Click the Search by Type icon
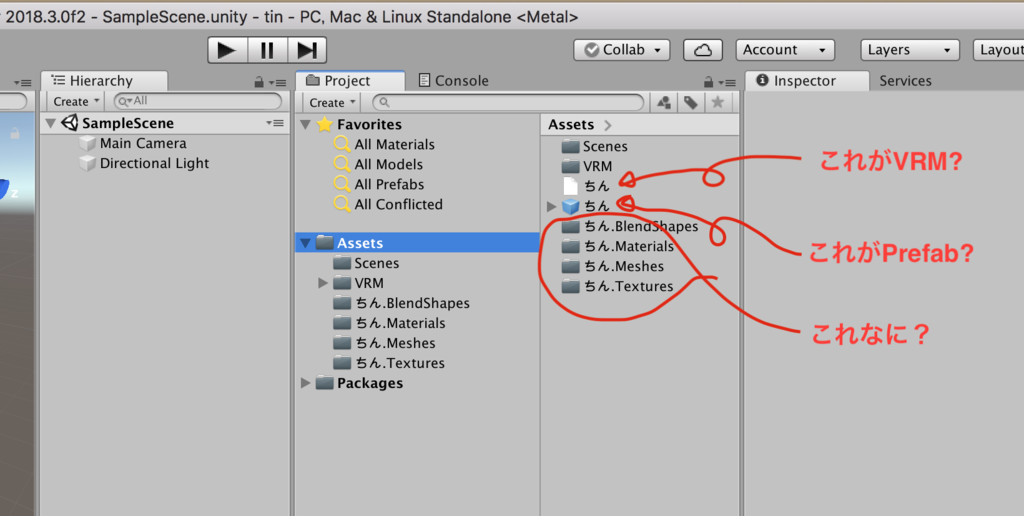Screen dimensions: 1024x516 pyautogui.click(x=664, y=102)
